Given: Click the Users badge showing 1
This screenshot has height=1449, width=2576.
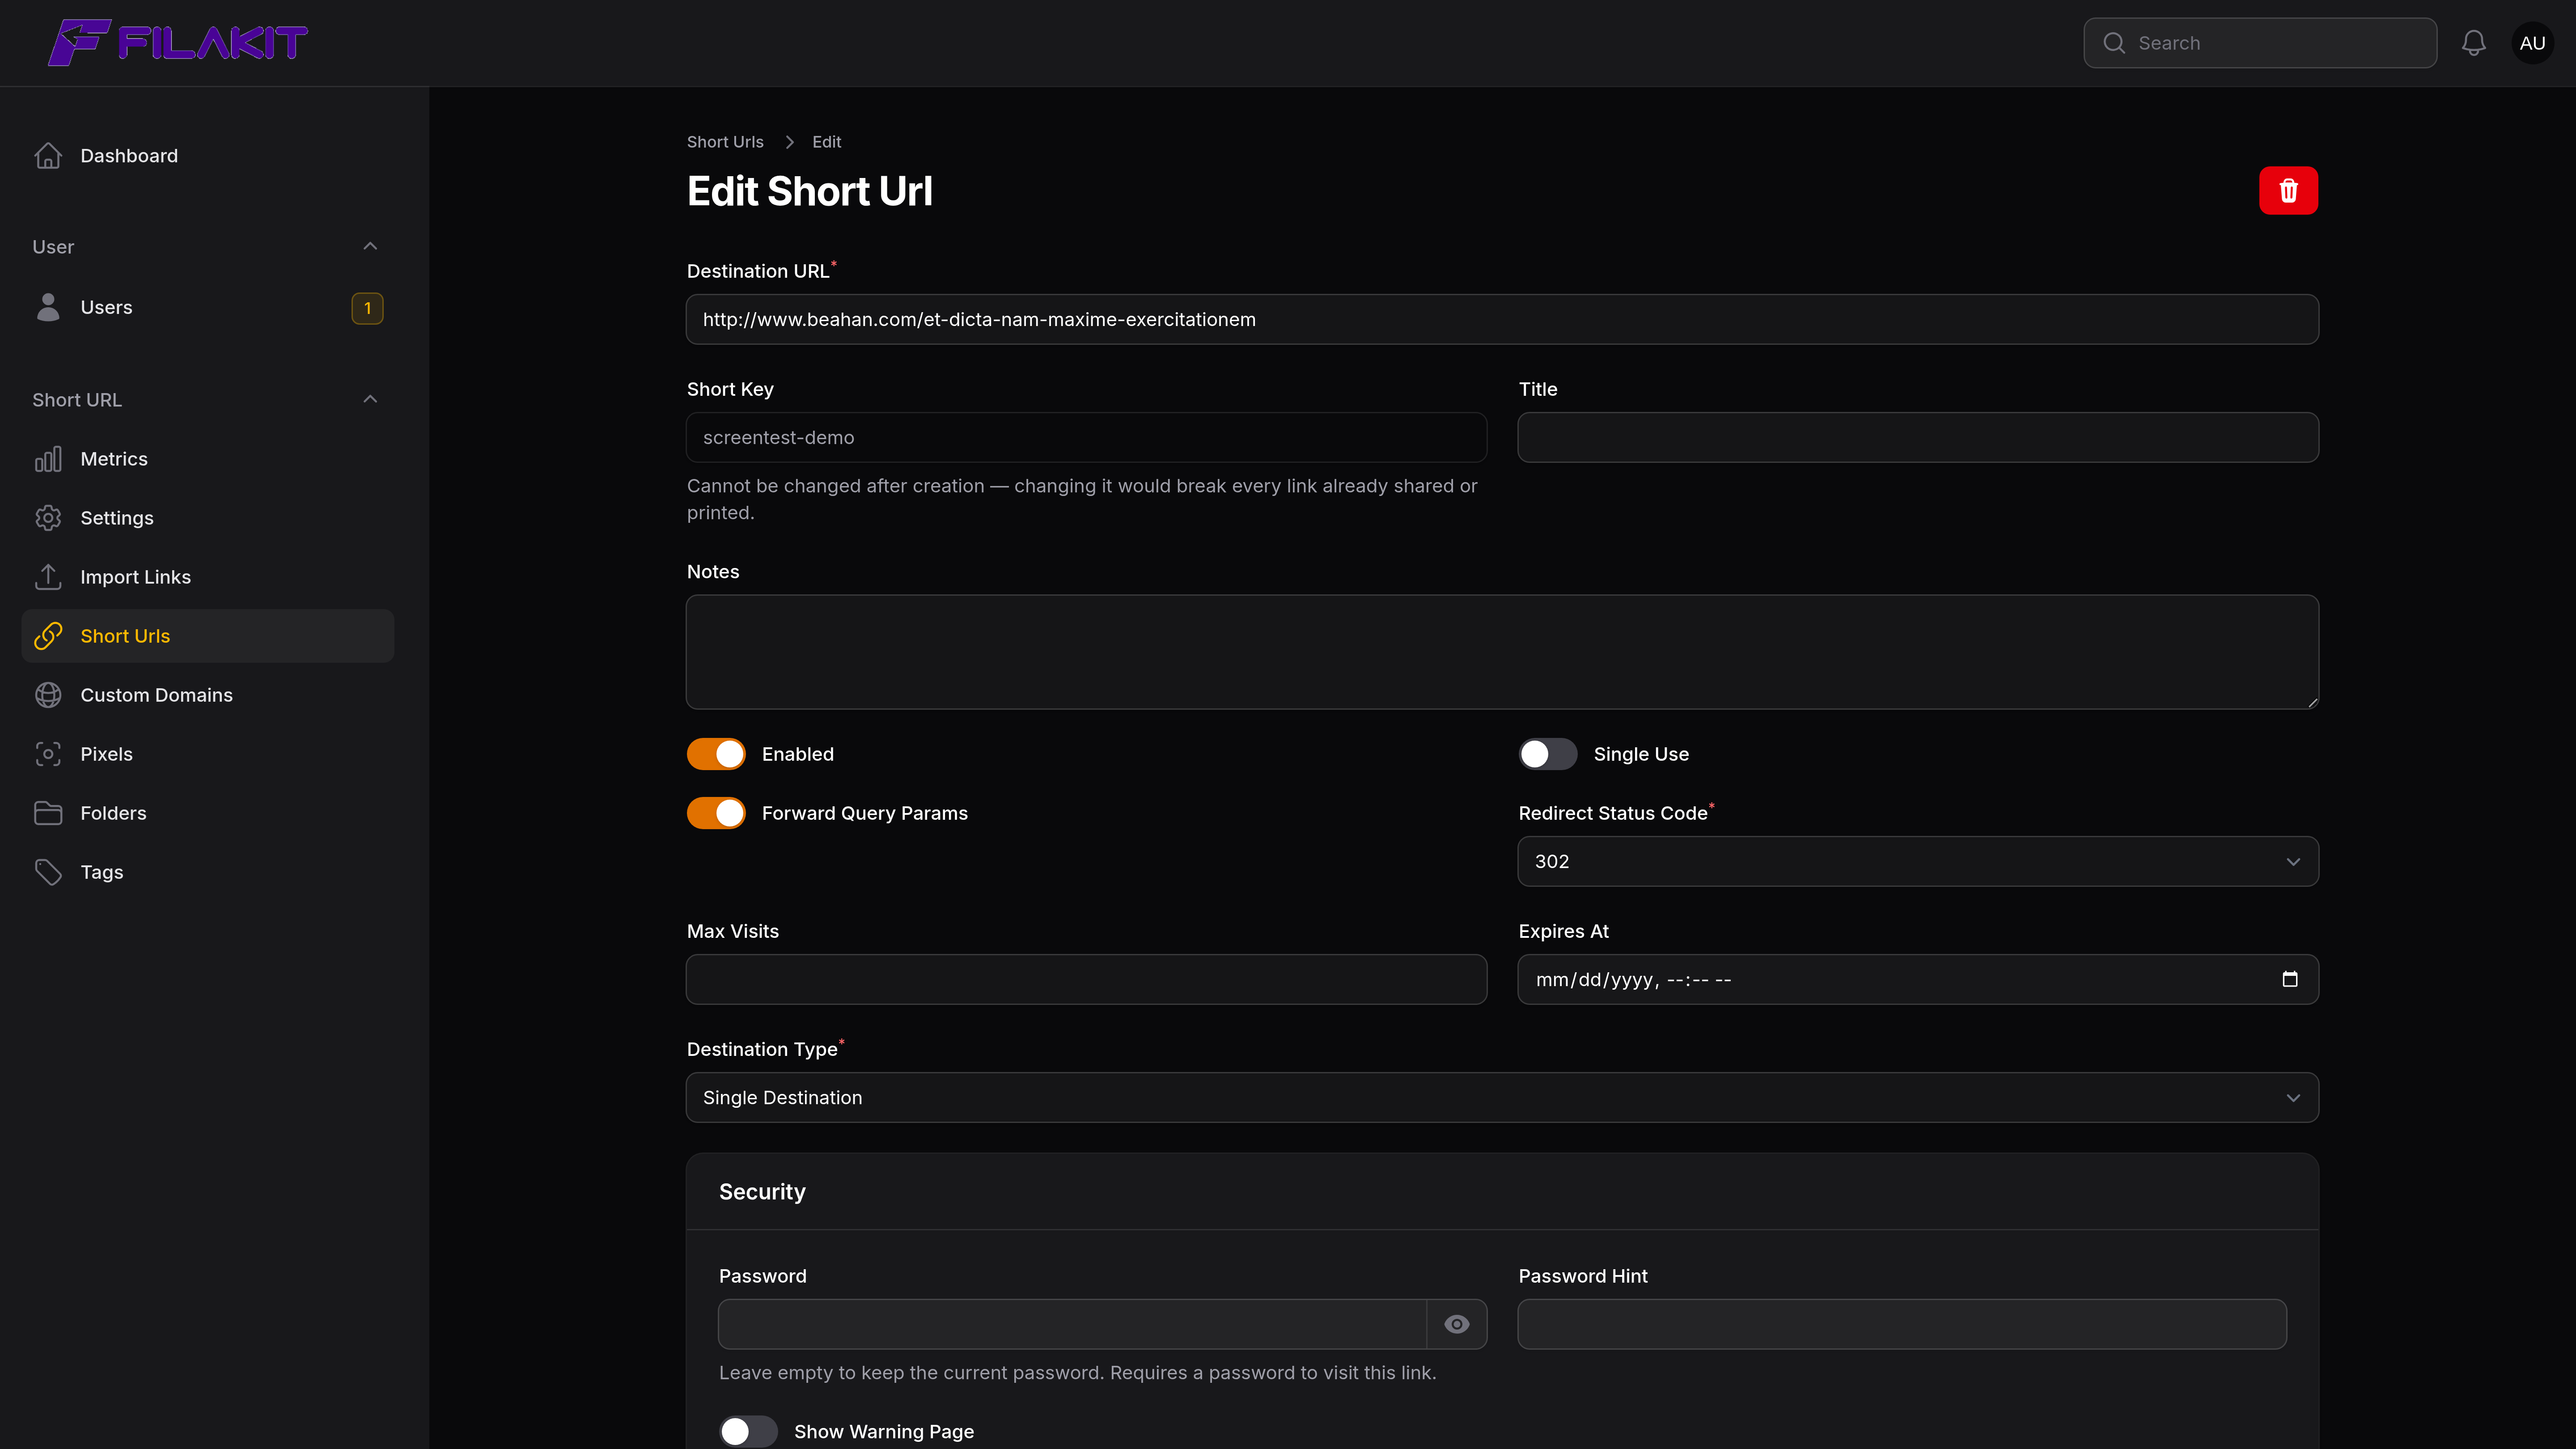Looking at the screenshot, I should [x=367, y=308].
